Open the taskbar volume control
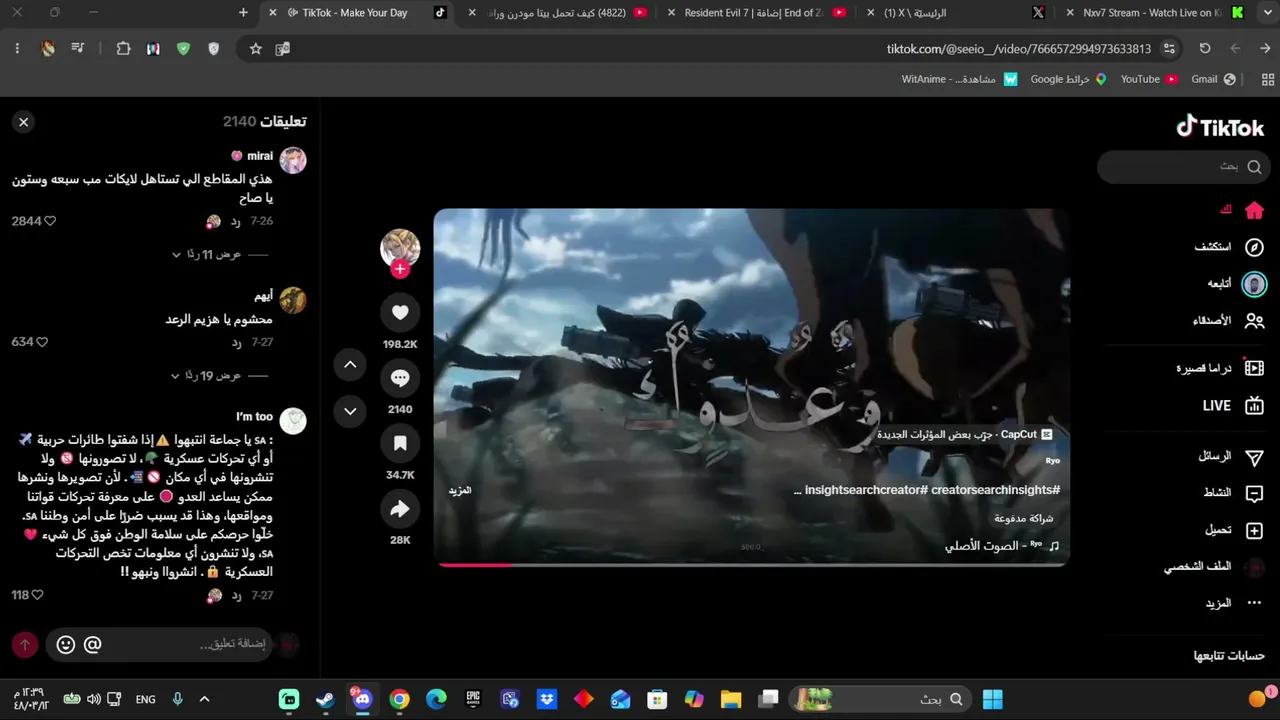Screen dimensions: 1280x720 click(x=94, y=699)
